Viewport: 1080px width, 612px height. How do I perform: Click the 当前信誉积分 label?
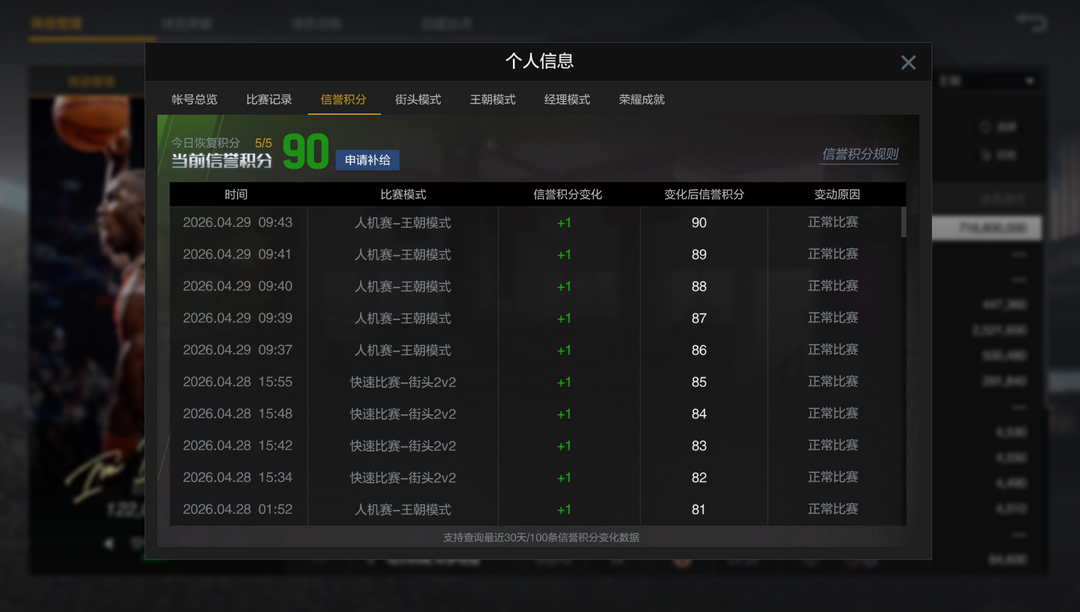coord(222,161)
